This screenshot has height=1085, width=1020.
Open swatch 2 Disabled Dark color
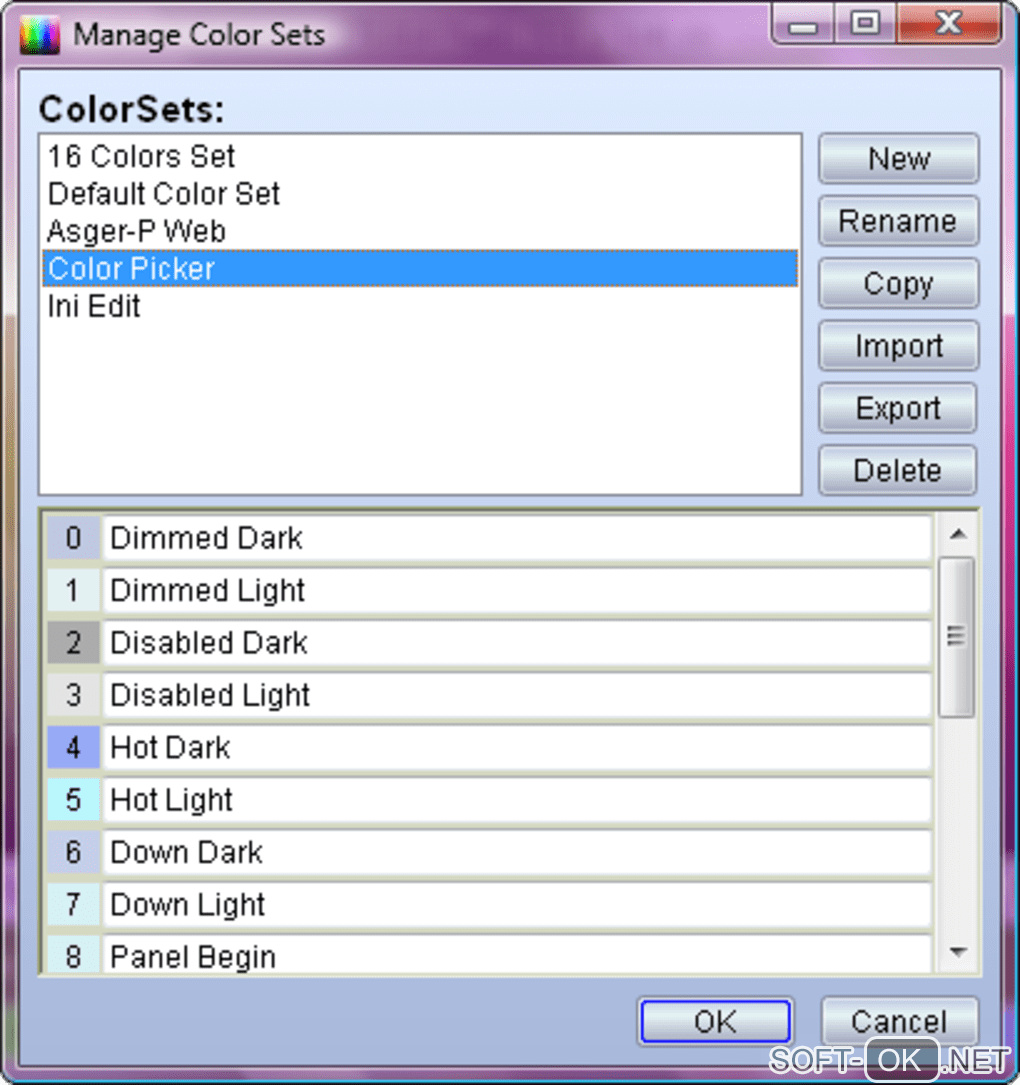click(x=74, y=643)
